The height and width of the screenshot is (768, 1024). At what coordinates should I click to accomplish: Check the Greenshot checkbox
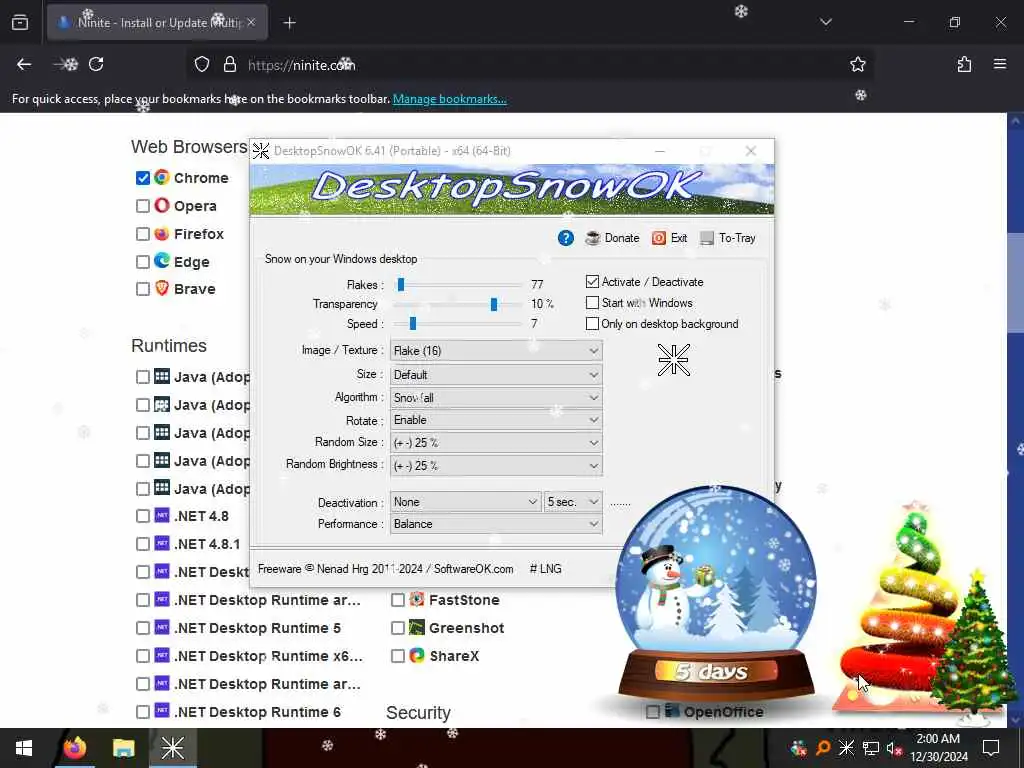pos(398,628)
